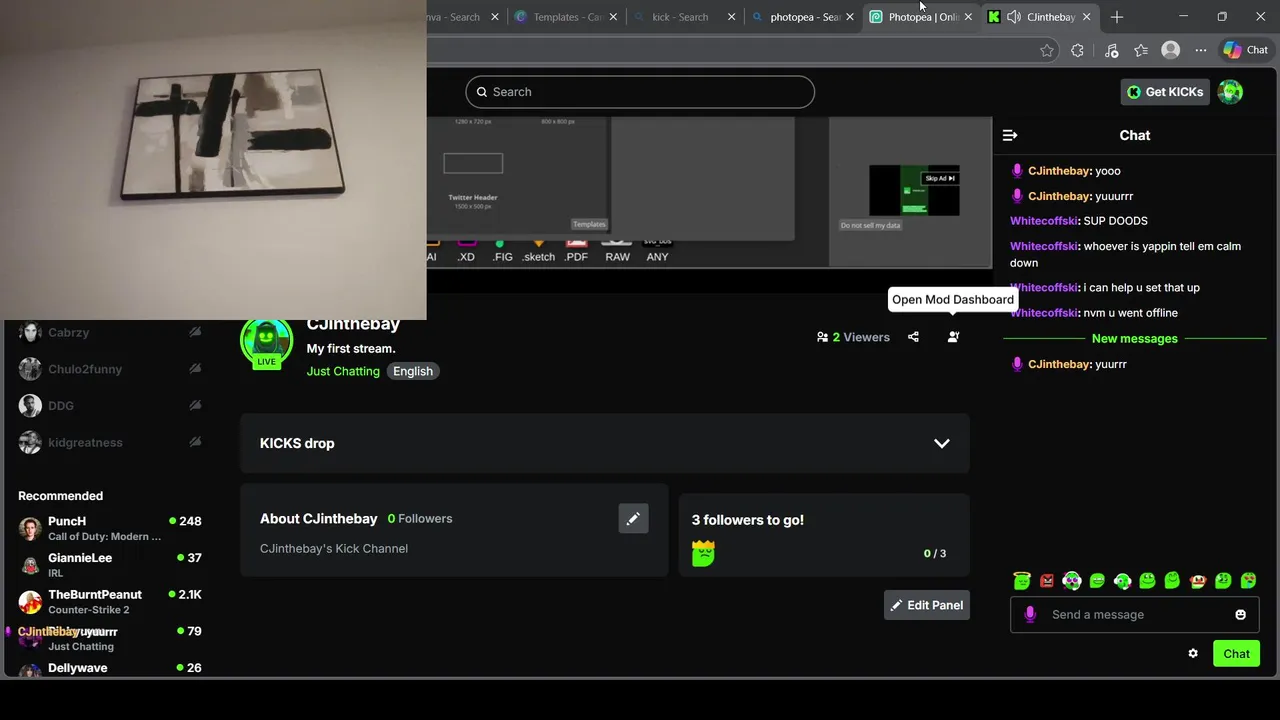
Task: Open the Copilot Chat button in browser
Action: (1246, 50)
